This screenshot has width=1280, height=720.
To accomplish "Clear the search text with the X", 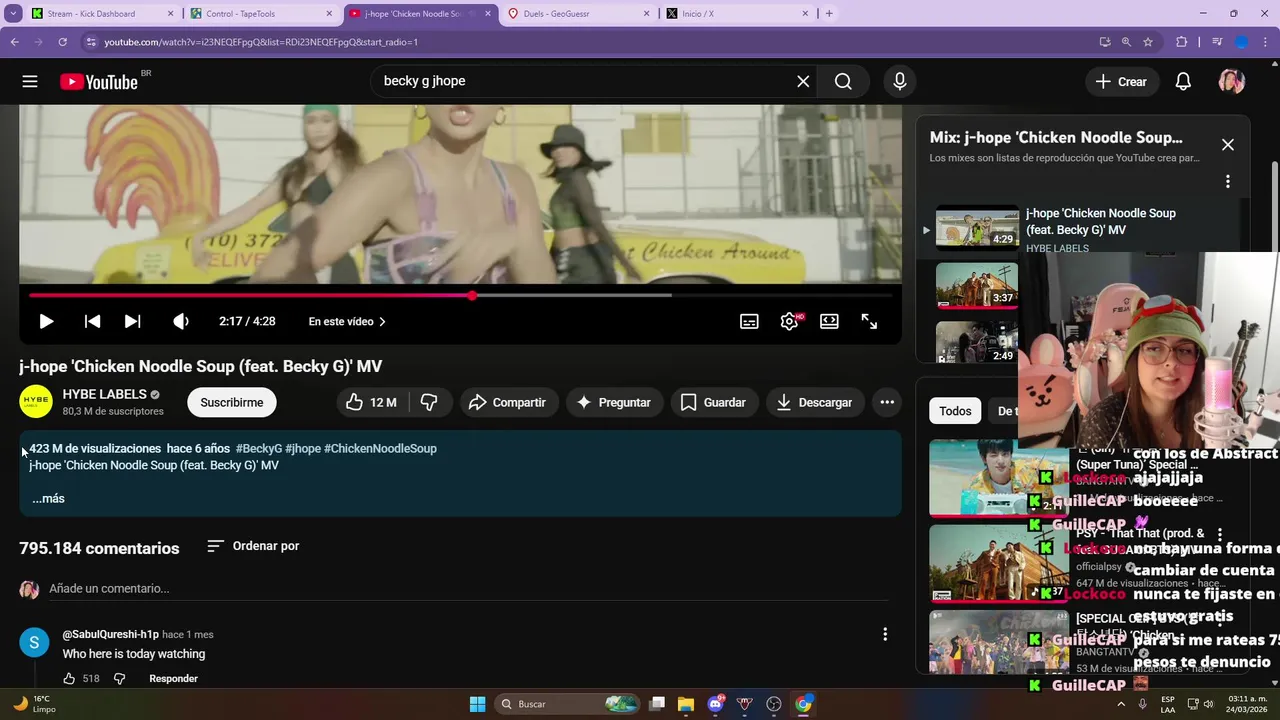I will click(x=803, y=82).
